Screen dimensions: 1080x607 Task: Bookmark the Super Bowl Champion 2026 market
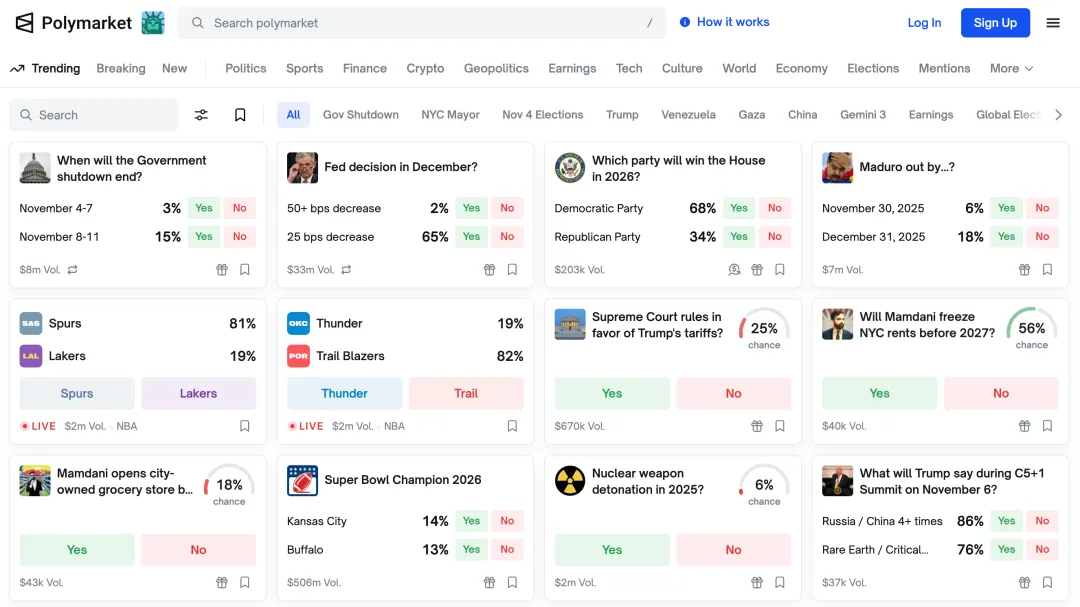point(512,582)
